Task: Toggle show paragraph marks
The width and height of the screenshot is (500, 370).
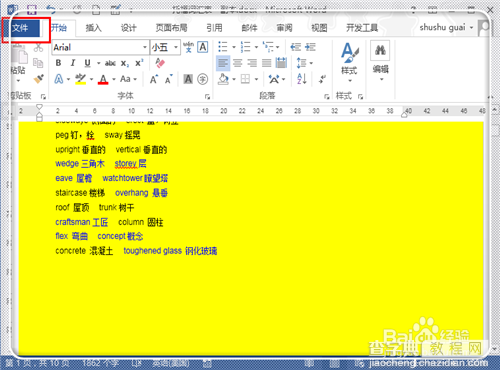Action: click(x=322, y=79)
